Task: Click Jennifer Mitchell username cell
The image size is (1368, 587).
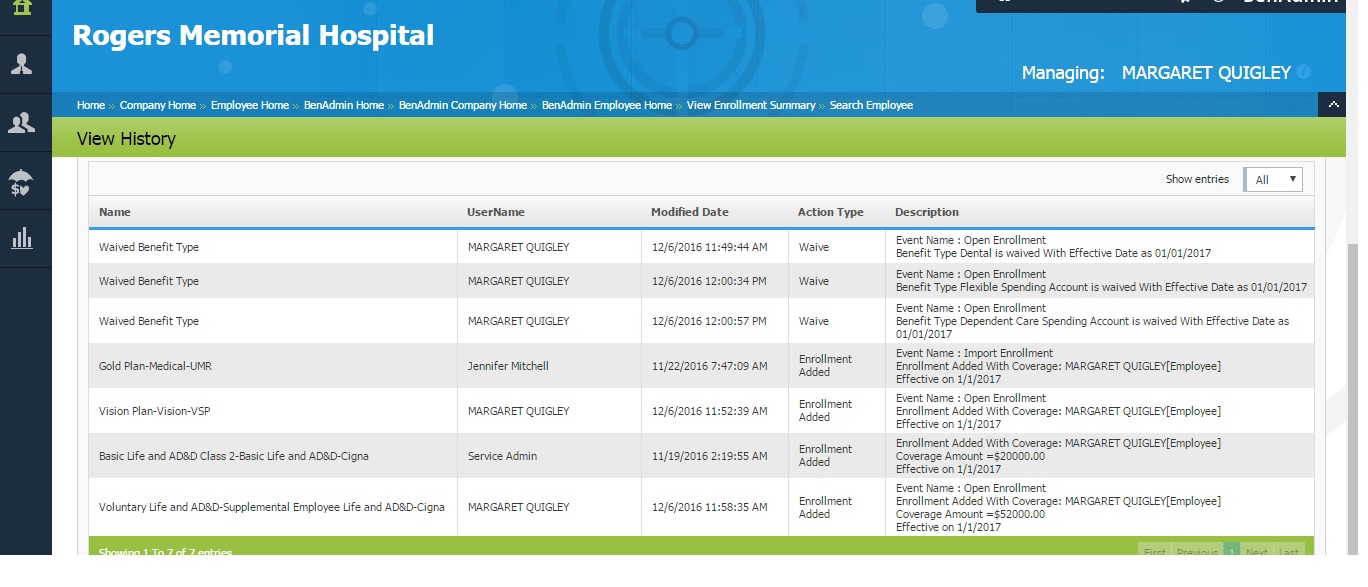Action: (x=508, y=366)
